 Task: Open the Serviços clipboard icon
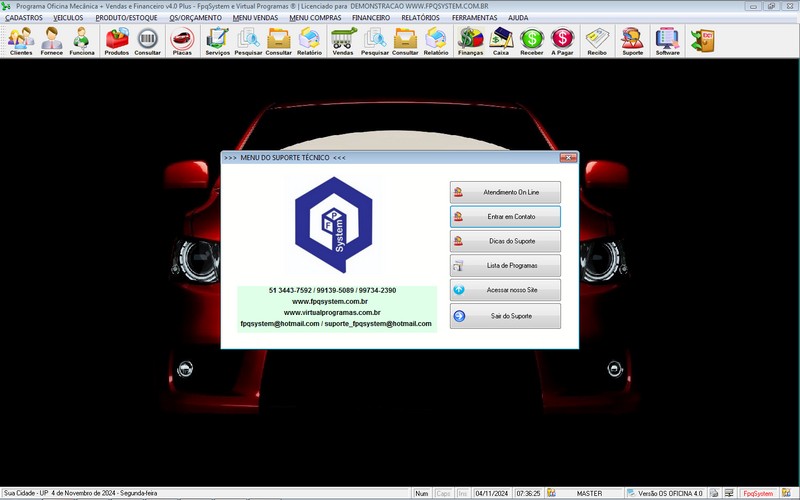218,41
